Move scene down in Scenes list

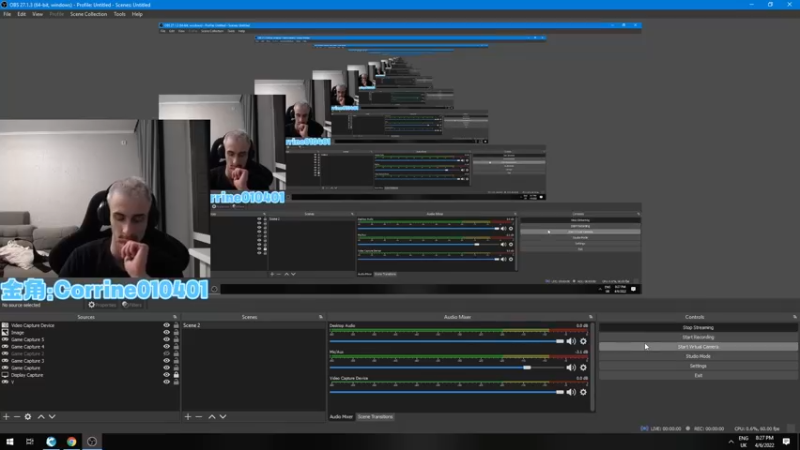tap(223, 417)
